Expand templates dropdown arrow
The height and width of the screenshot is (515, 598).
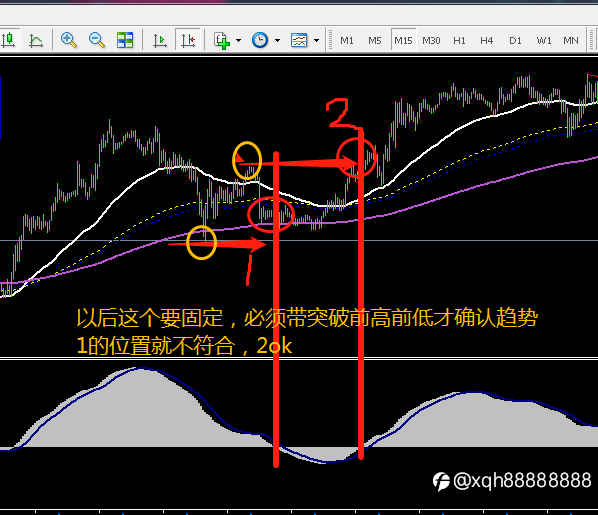pyautogui.click(x=316, y=40)
